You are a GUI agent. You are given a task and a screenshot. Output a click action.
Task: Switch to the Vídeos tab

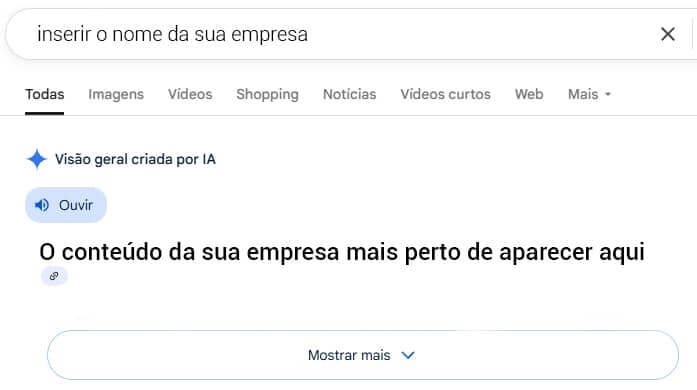pyautogui.click(x=190, y=94)
